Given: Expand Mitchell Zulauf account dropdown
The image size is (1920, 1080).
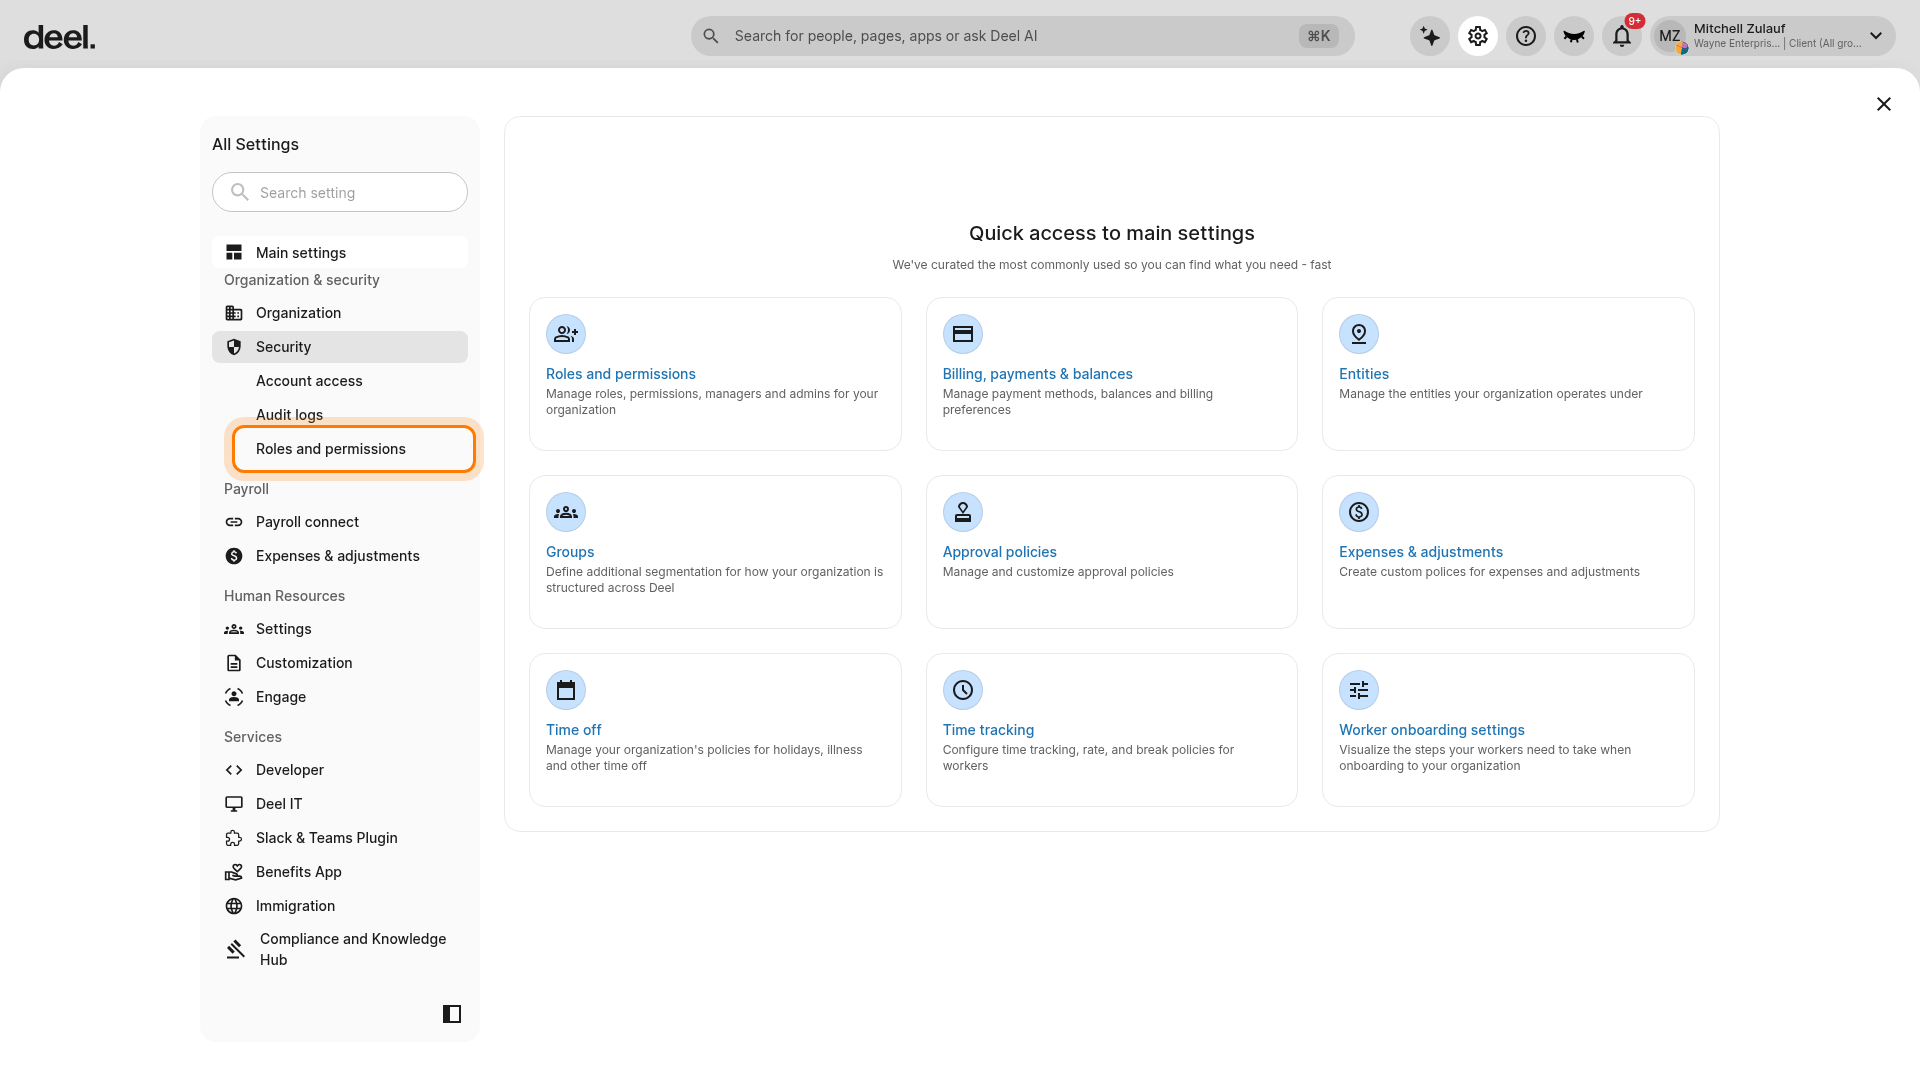Looking at the screenshot, I should pyautogui.click(x=1876, y=36).
